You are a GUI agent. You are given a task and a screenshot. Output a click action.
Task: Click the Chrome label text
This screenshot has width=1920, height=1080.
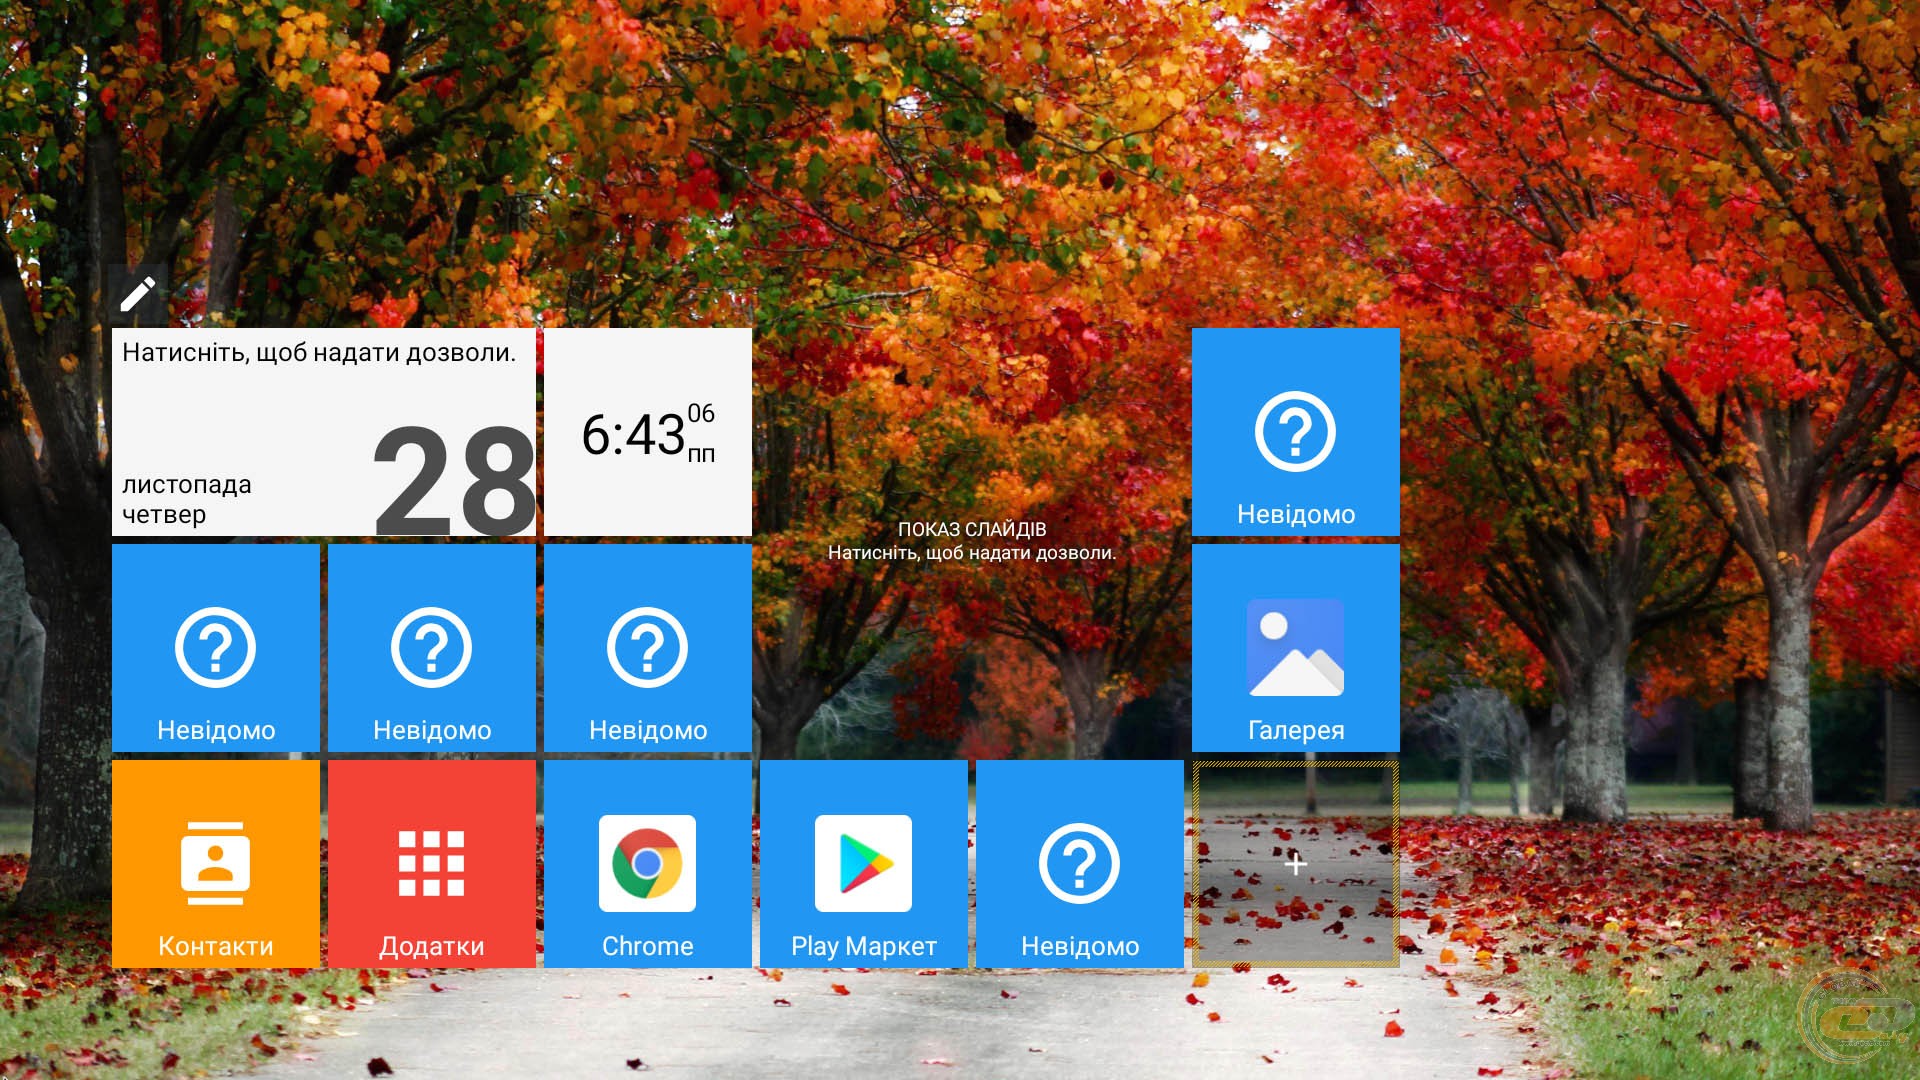click(x=647, y=946)
